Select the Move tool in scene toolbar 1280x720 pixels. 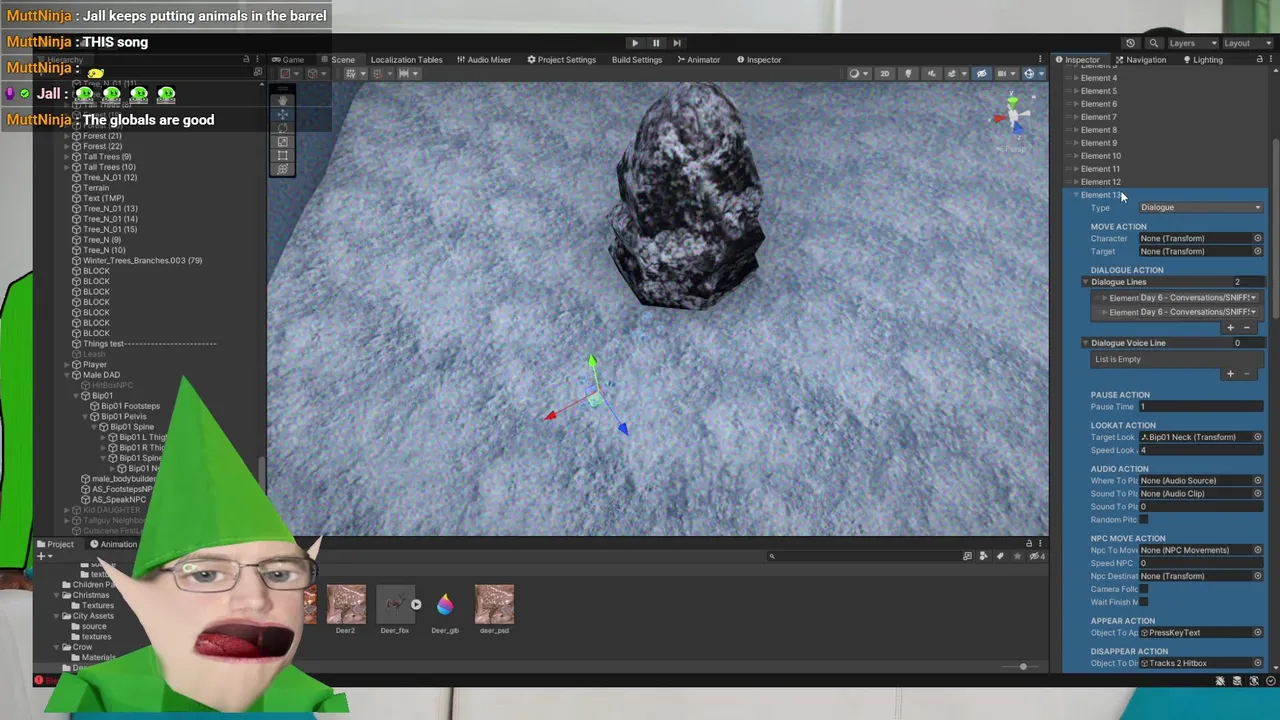coord(282,115)
